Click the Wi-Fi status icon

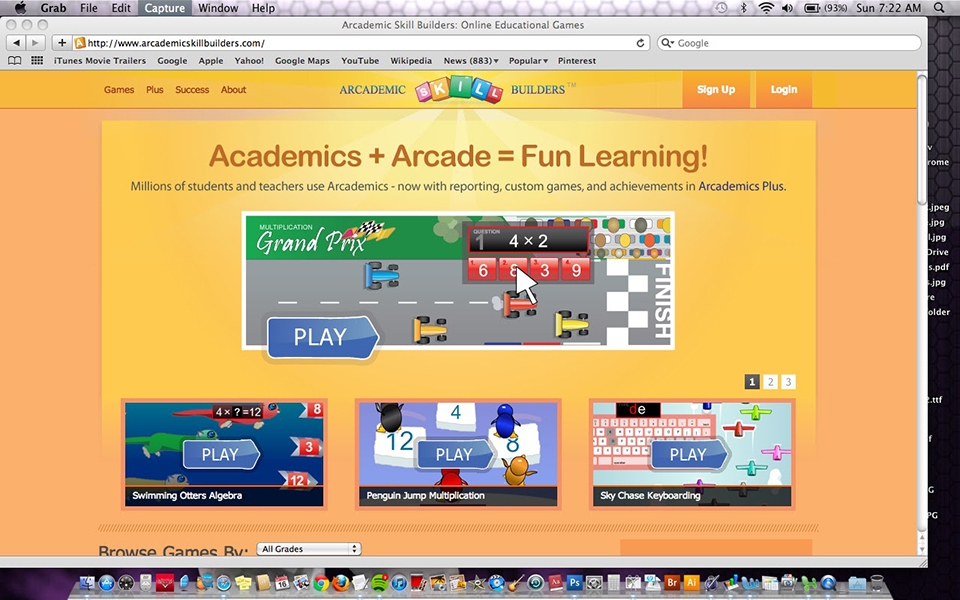(766, 8)
